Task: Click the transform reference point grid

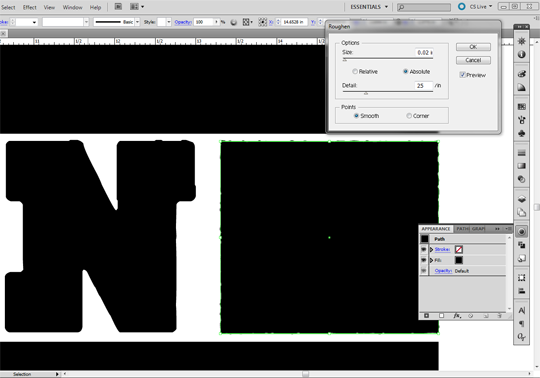Action: [262, 22]
